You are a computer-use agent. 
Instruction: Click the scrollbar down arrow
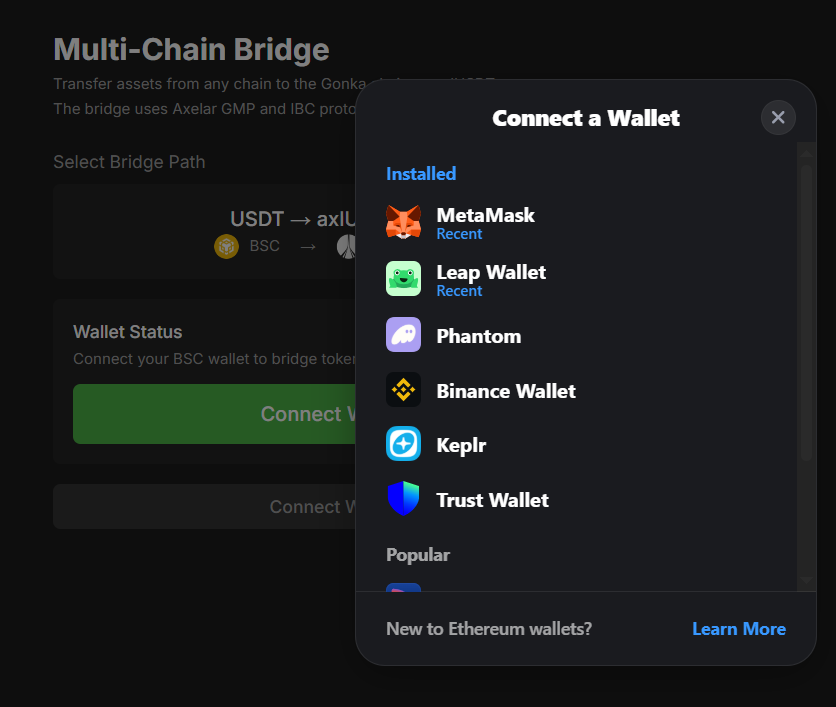pos(806,580)
